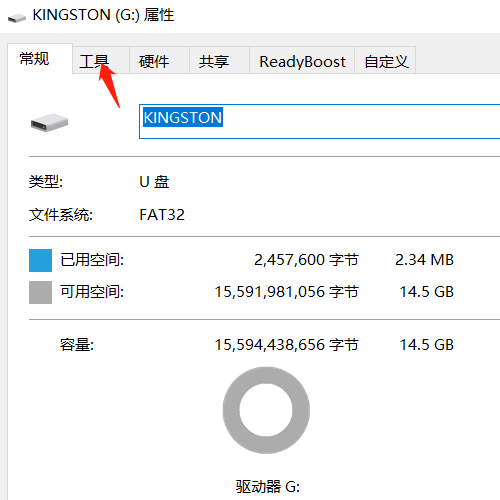
Task: Click the 驱动器 G: label
Action: (268, 487)
